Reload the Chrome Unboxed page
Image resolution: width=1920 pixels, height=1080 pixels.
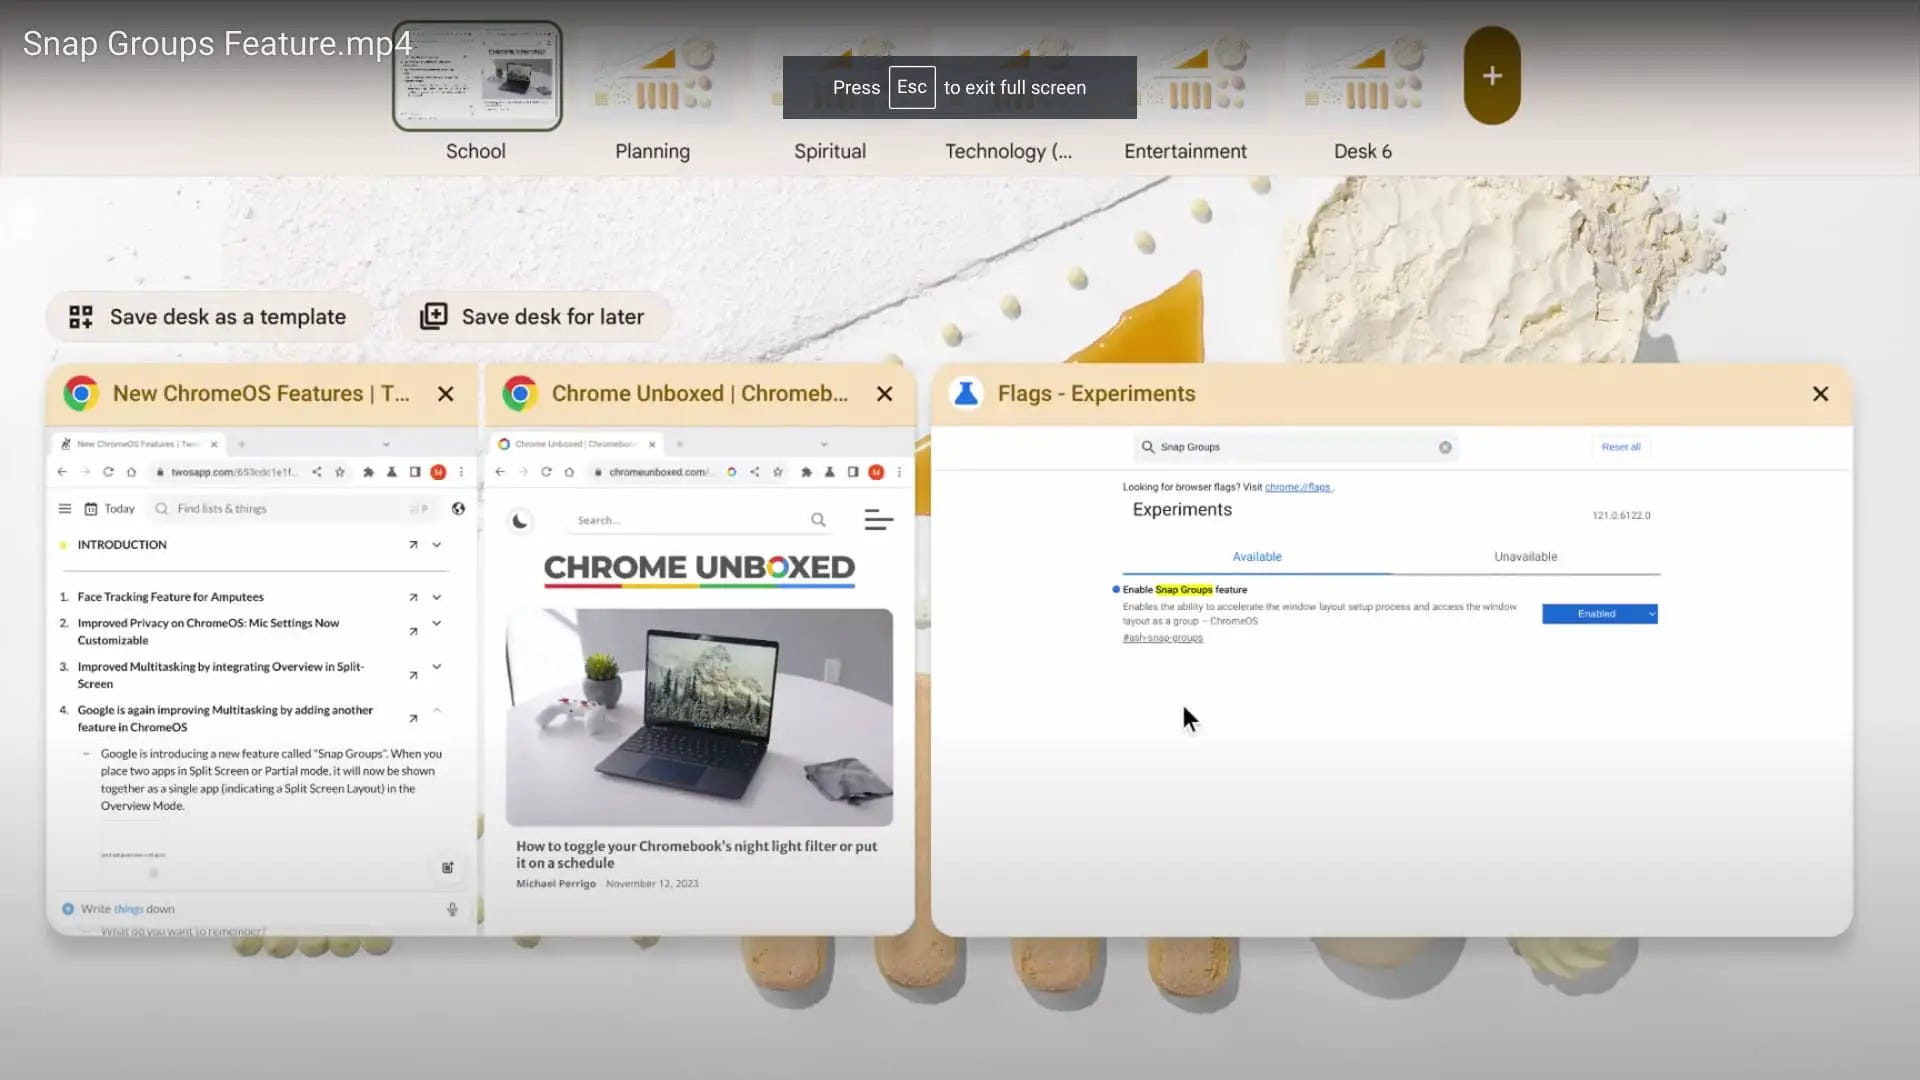pyautogui.click(x=546, y=472)
